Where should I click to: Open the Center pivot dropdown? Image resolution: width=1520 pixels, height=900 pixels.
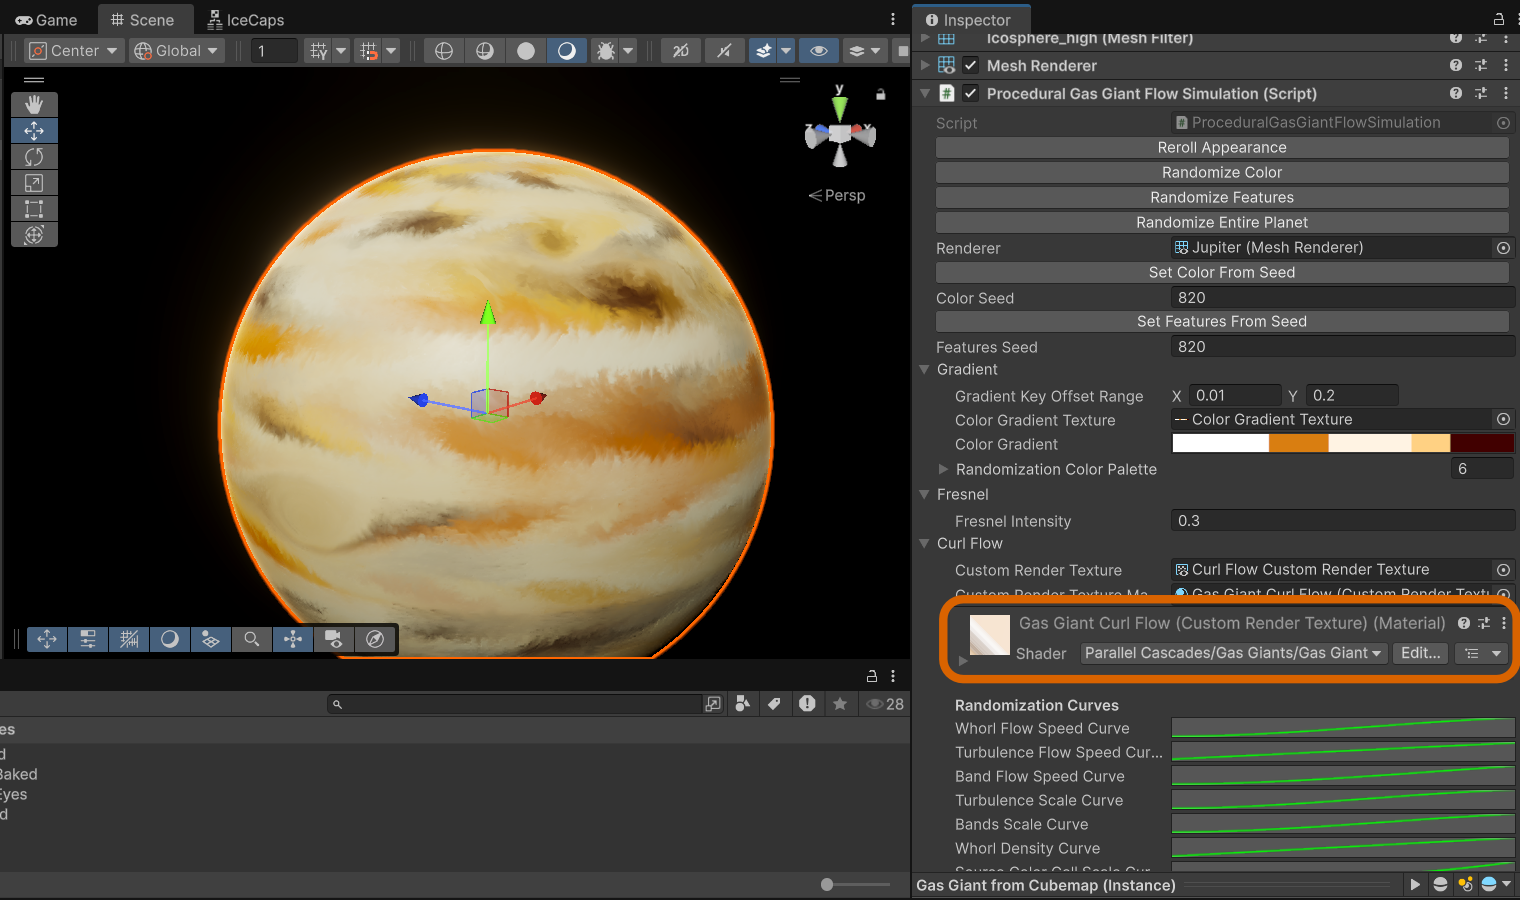pyautogui.click(x=75, y=51)
